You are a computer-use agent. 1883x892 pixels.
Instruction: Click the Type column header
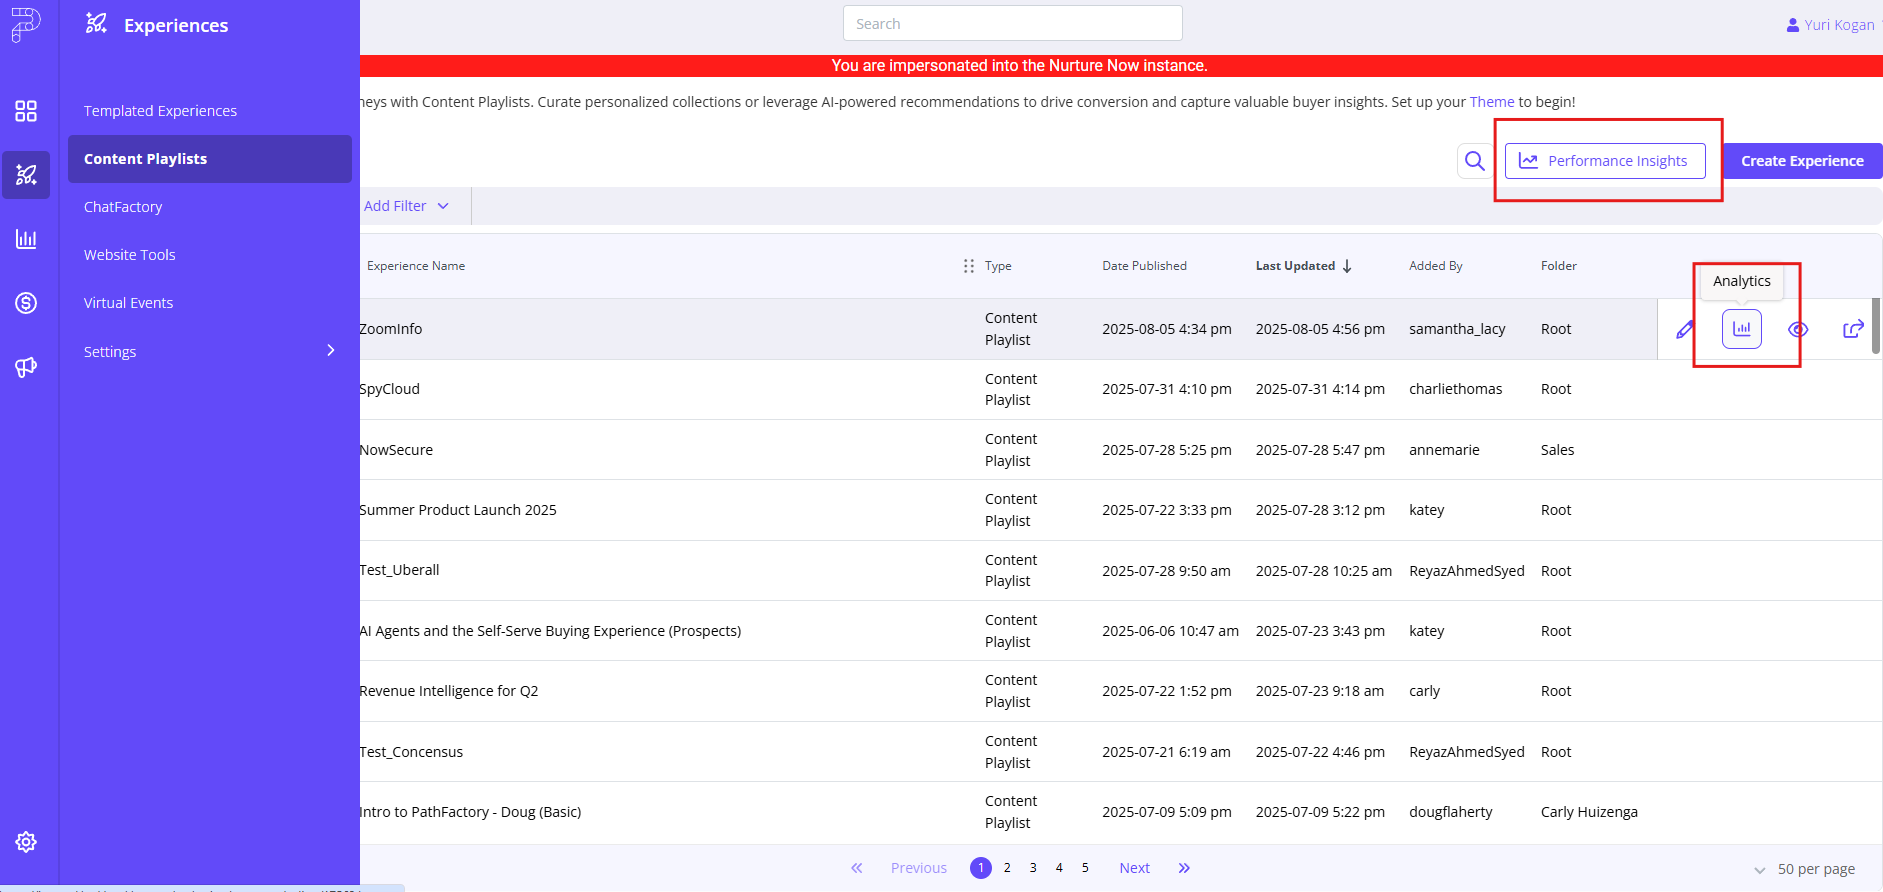tap(998, 266)
